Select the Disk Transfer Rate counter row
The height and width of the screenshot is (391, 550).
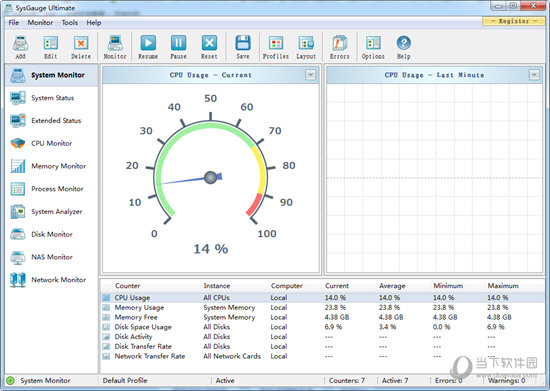tap(323, 346)
